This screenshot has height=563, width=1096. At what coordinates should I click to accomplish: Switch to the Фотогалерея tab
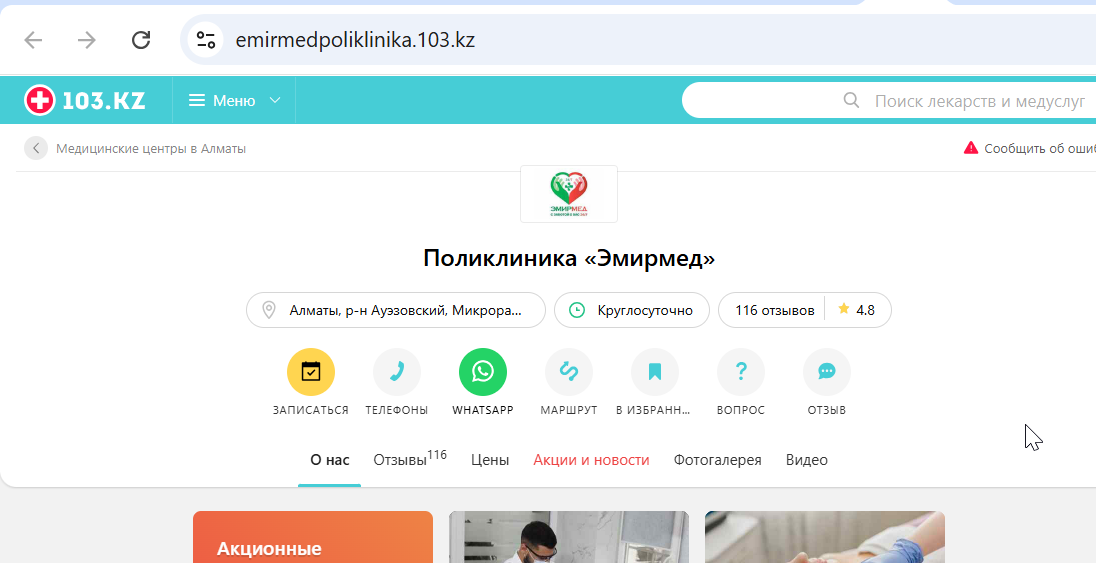point(717,460)
